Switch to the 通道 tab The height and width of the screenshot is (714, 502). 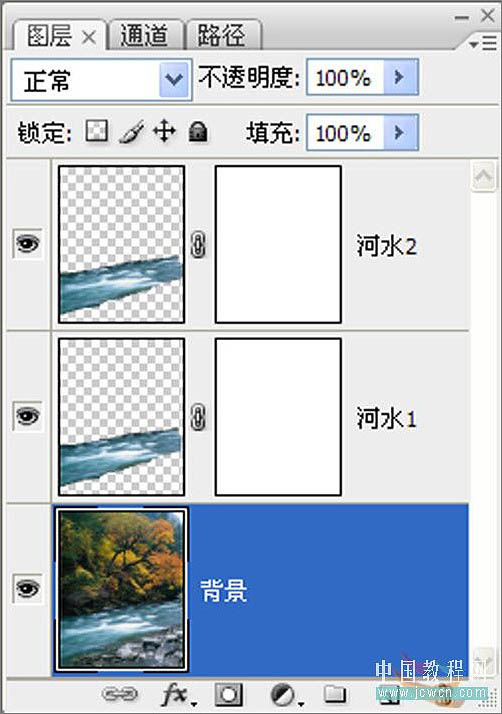tap(145, 35)
